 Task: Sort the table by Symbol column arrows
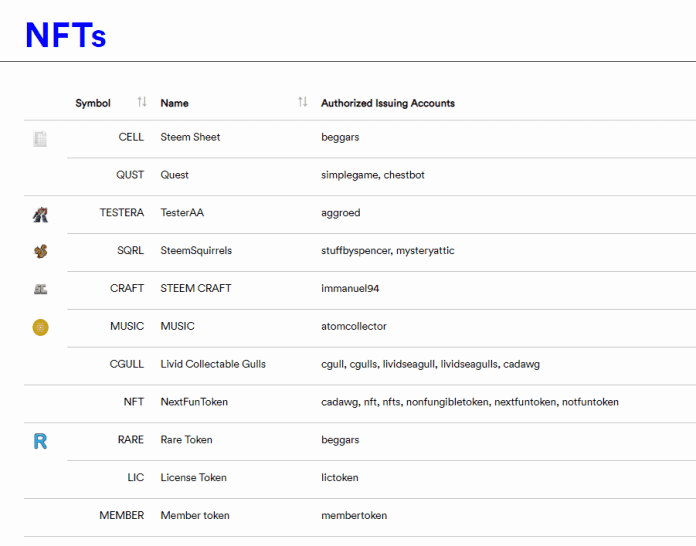tap(142, 102)
